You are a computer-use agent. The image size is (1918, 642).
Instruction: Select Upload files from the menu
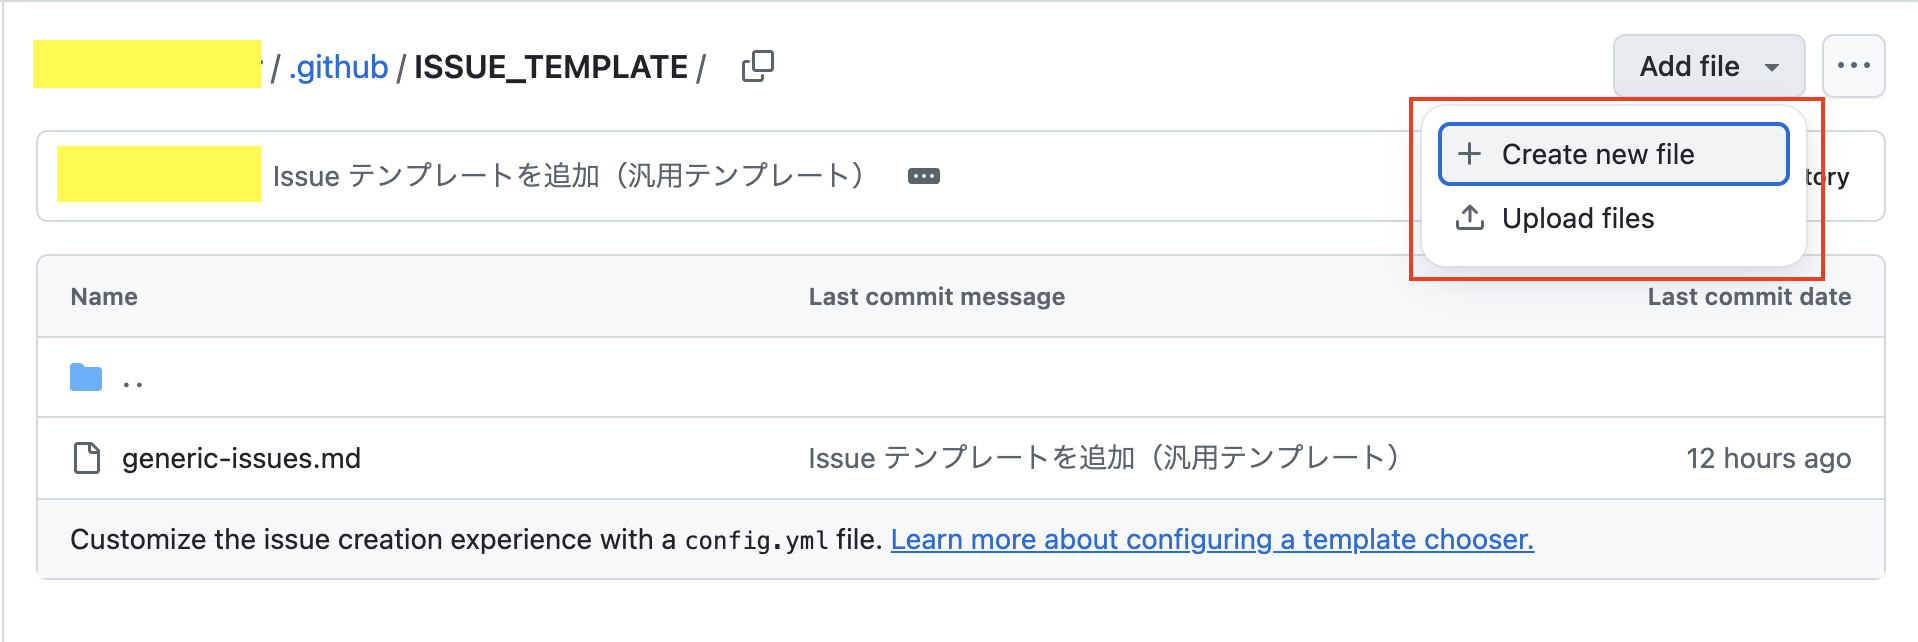click(x=1578, y=218)
